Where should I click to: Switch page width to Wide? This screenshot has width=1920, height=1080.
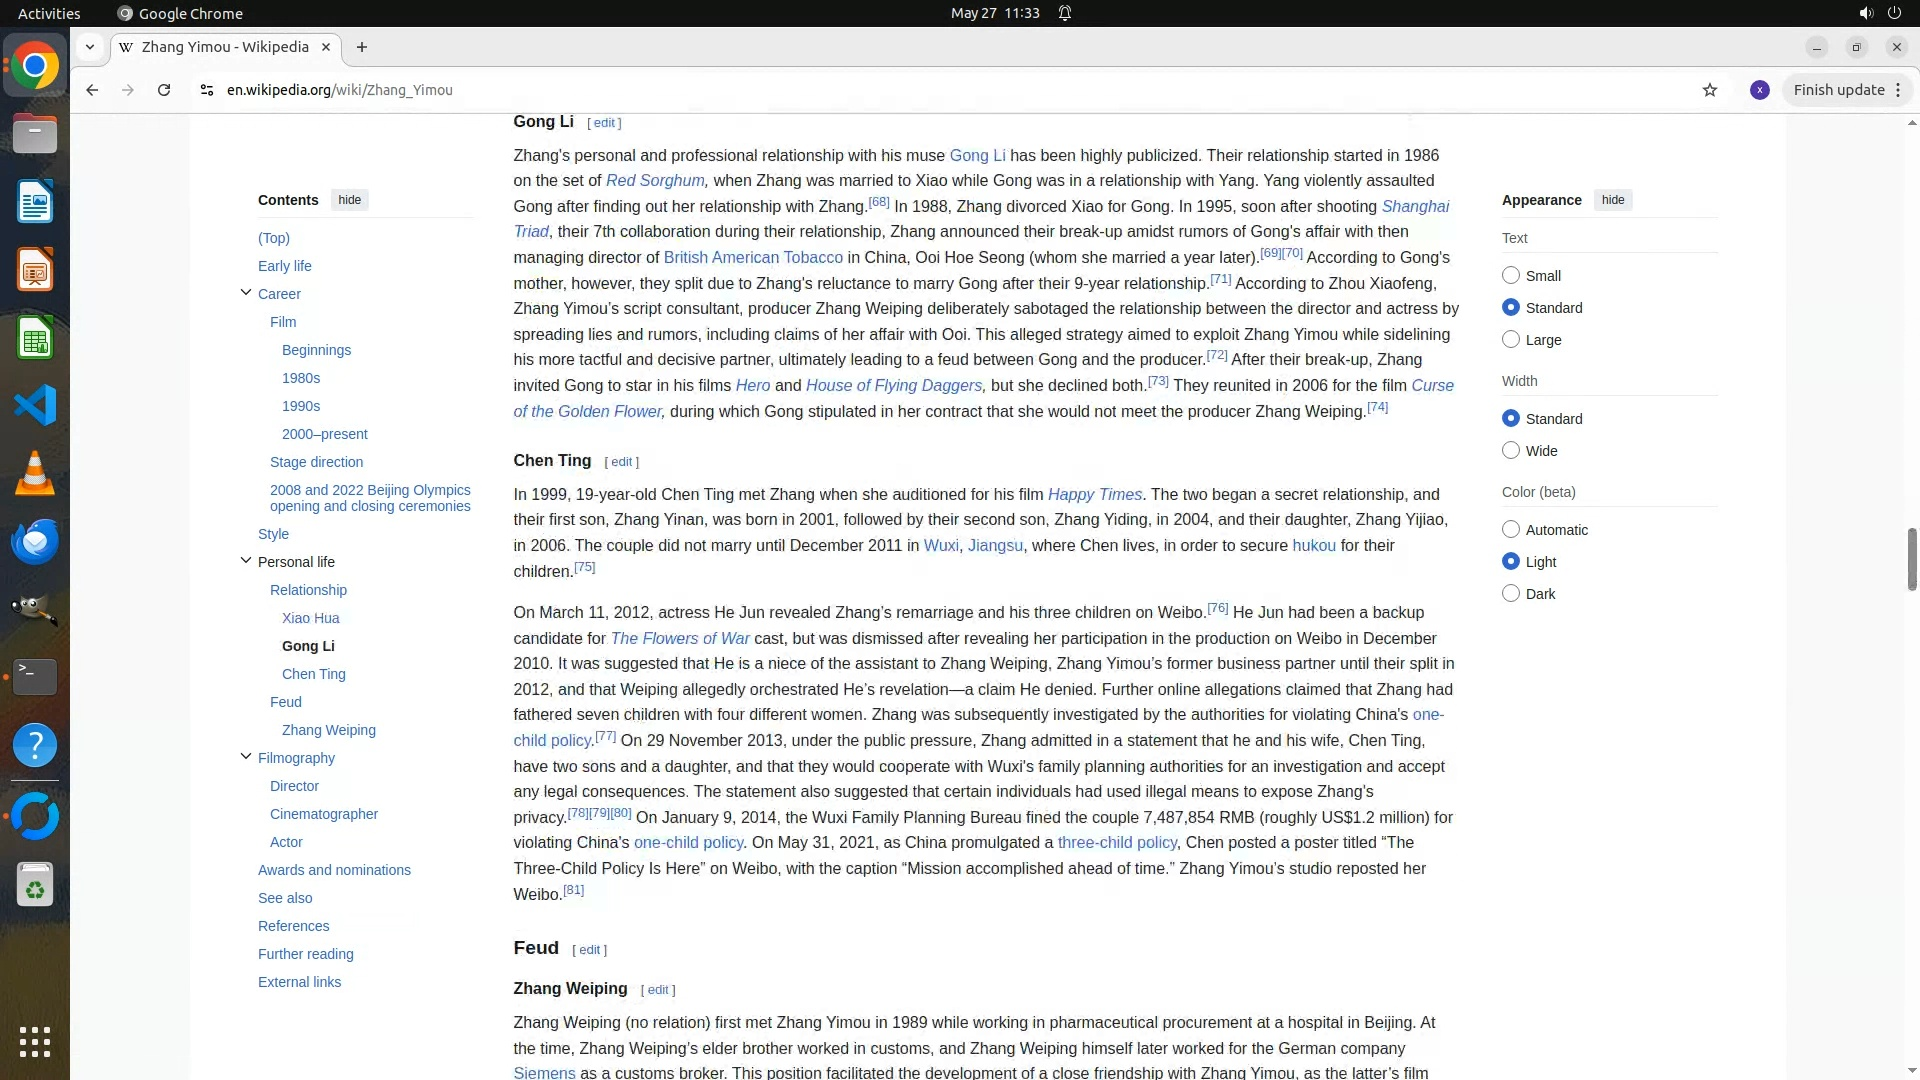(1511, 451)
